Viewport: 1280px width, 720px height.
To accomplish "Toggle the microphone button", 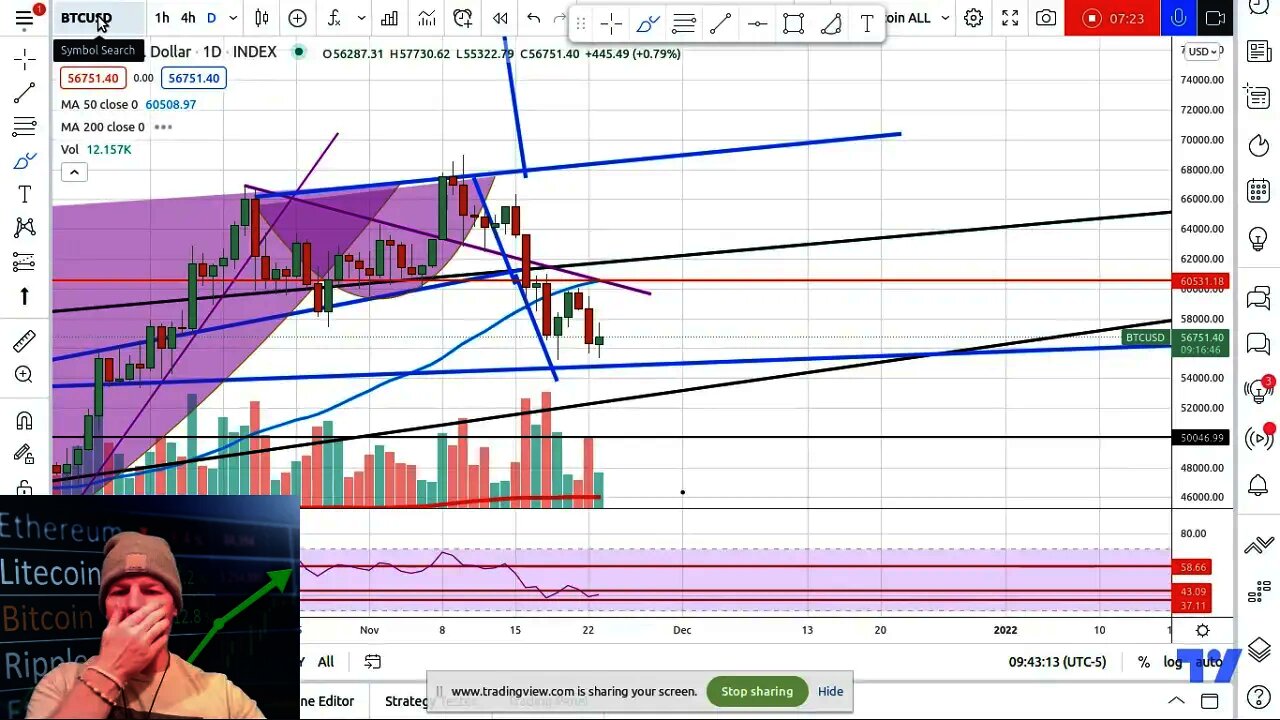I will click(1179, 18).
